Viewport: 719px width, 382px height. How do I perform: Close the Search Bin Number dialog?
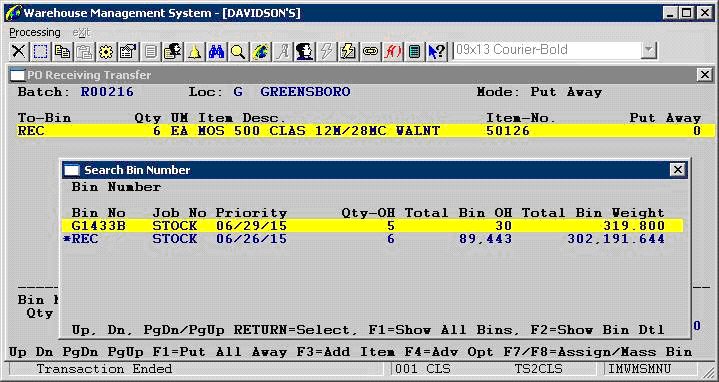(677, 170)
